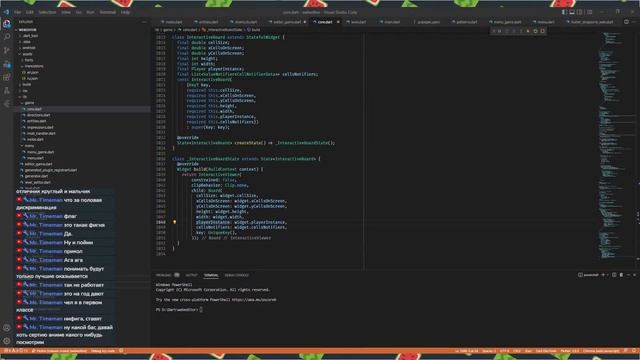This screenshot has height=360, width=640.
Task: Open the terminal launch profile dropdown arrow
Action: [608, 275]
